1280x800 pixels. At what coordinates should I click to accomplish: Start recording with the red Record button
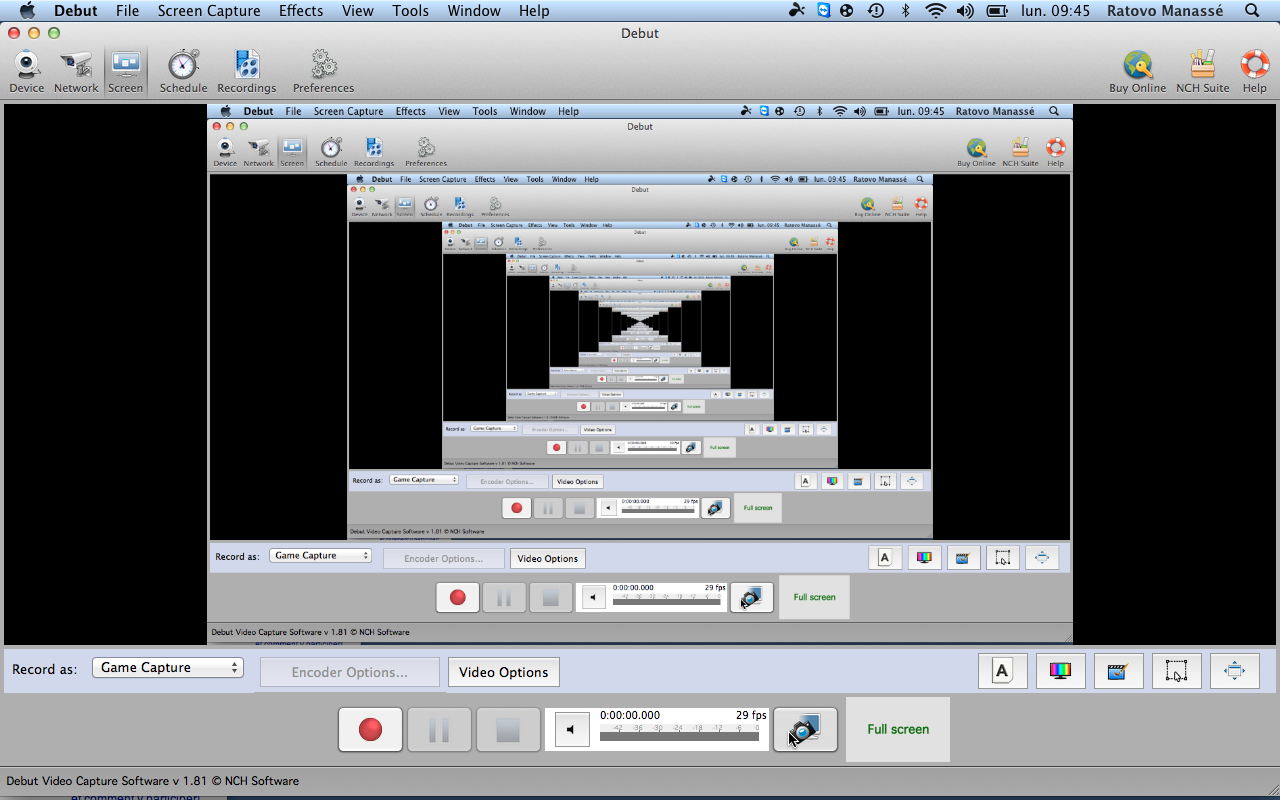[x=370, y=730]
